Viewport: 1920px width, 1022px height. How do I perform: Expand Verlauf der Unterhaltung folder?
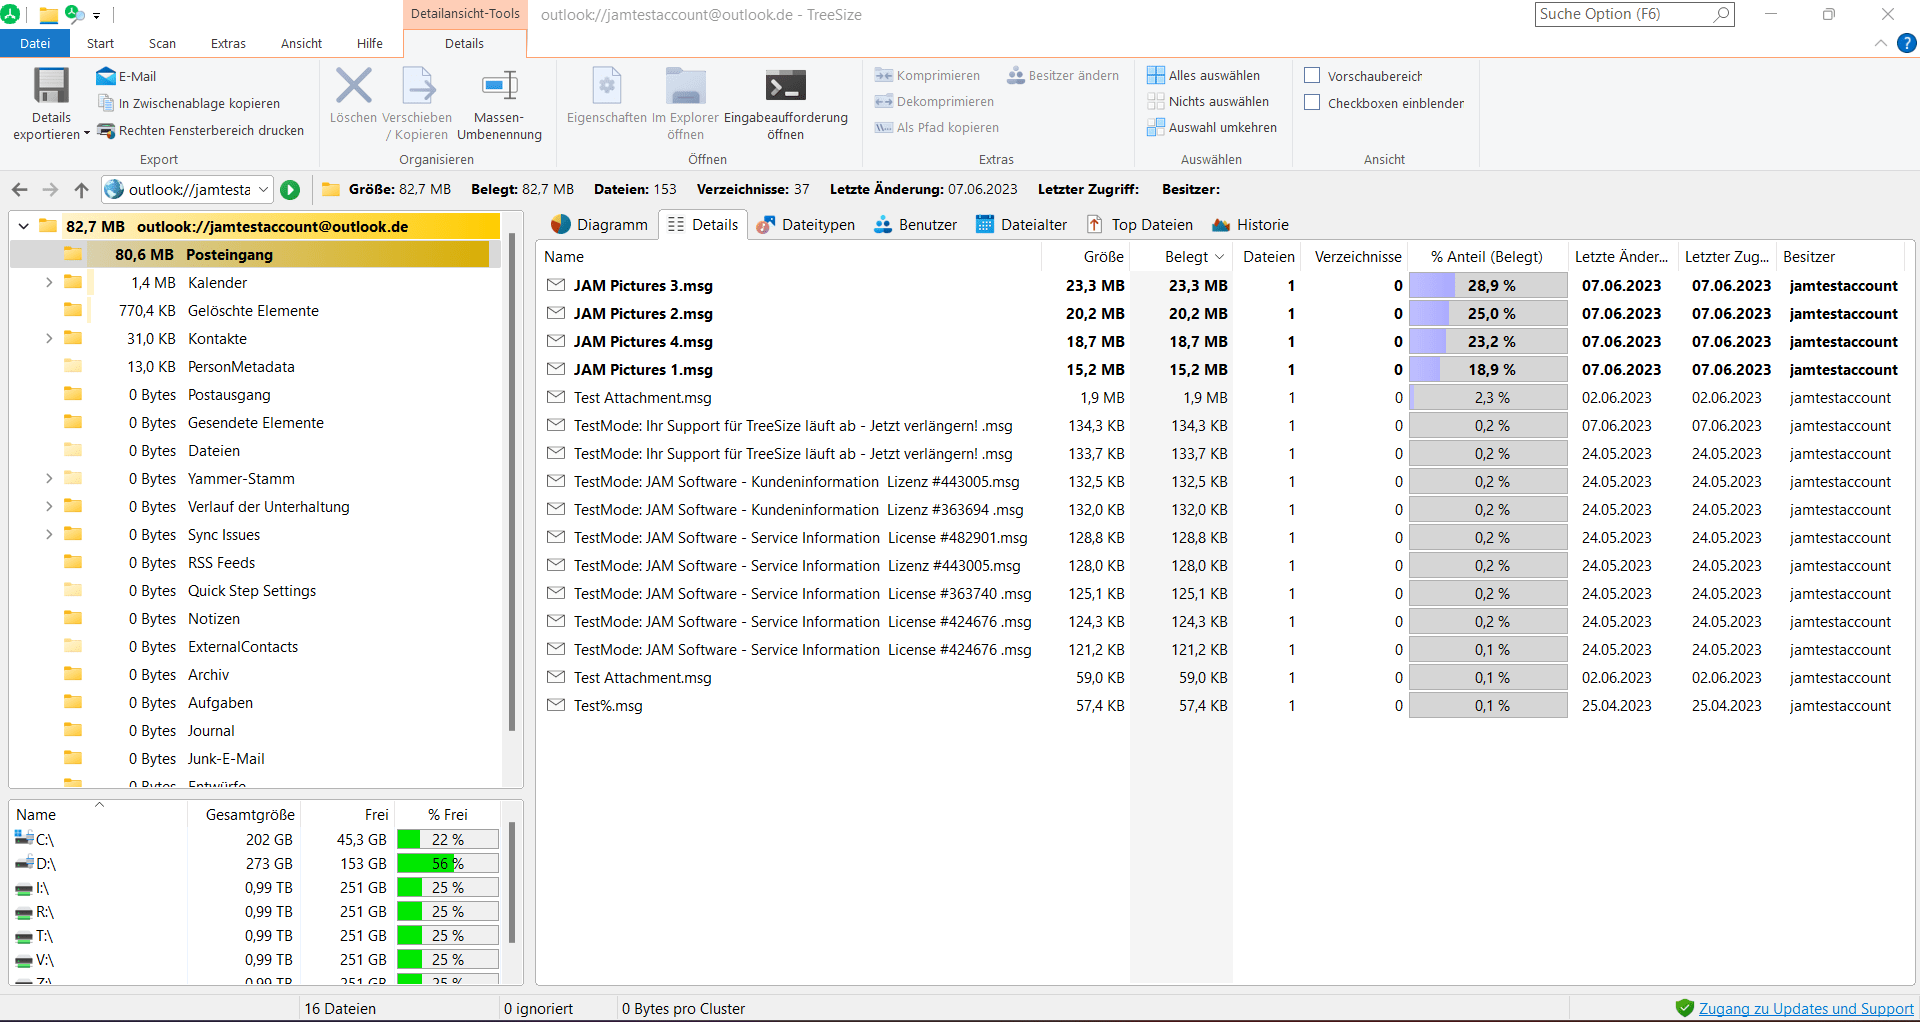(49, 507)
